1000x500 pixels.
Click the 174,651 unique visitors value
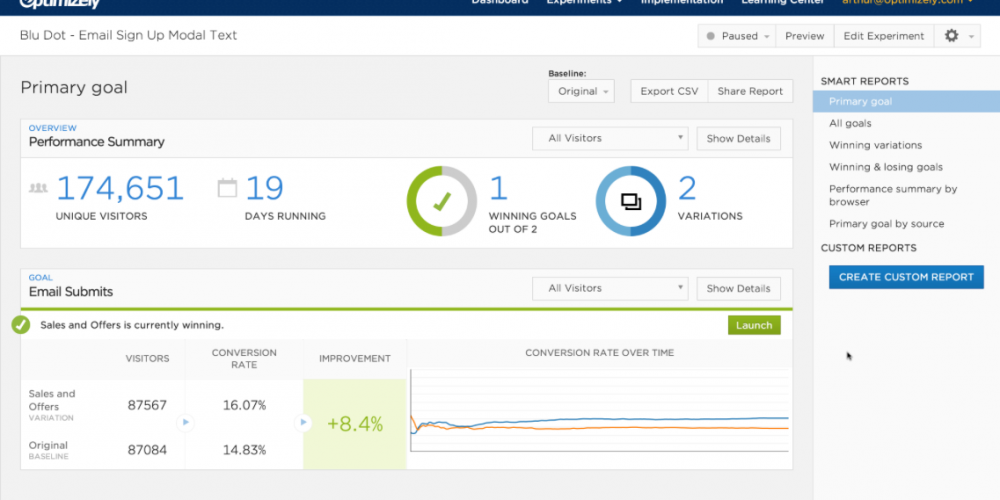click(120, 189)
